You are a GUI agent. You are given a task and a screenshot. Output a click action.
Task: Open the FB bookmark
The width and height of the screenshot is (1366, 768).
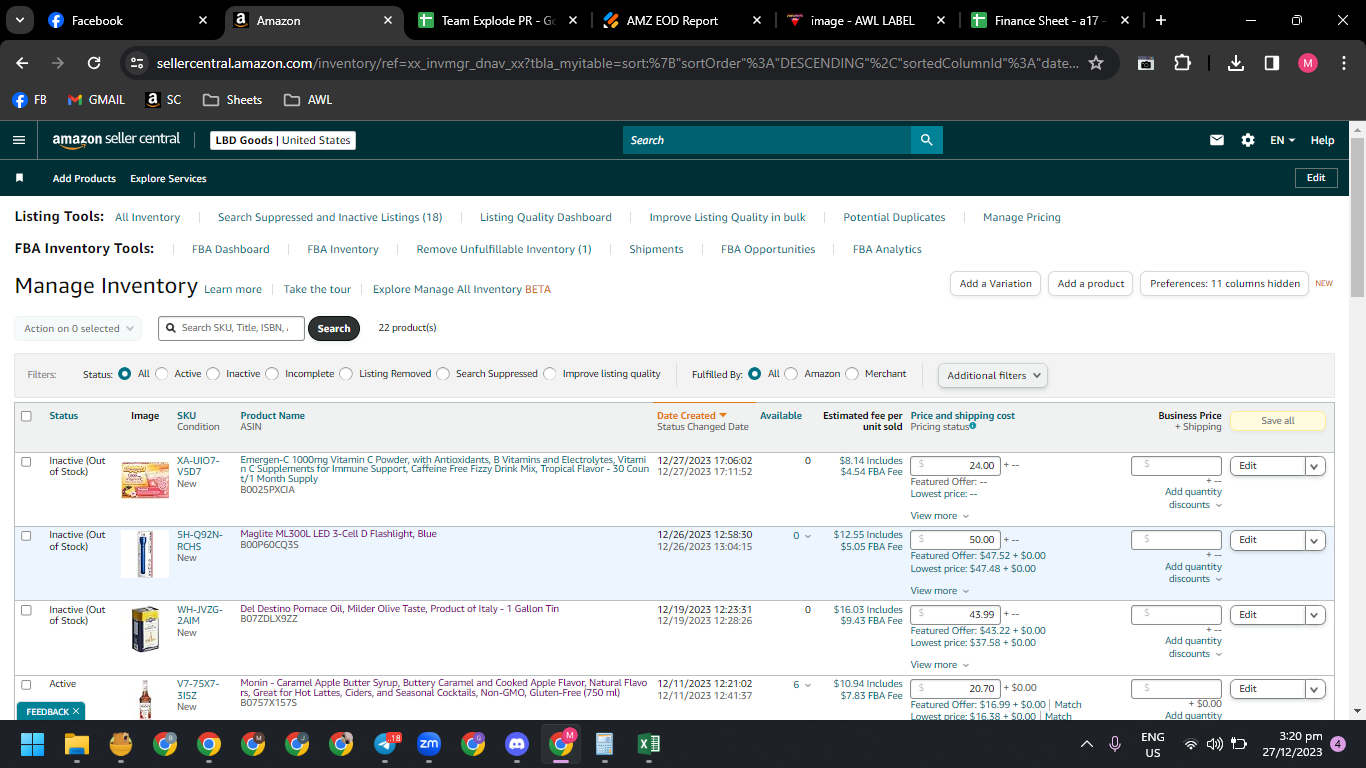point(29,100)
